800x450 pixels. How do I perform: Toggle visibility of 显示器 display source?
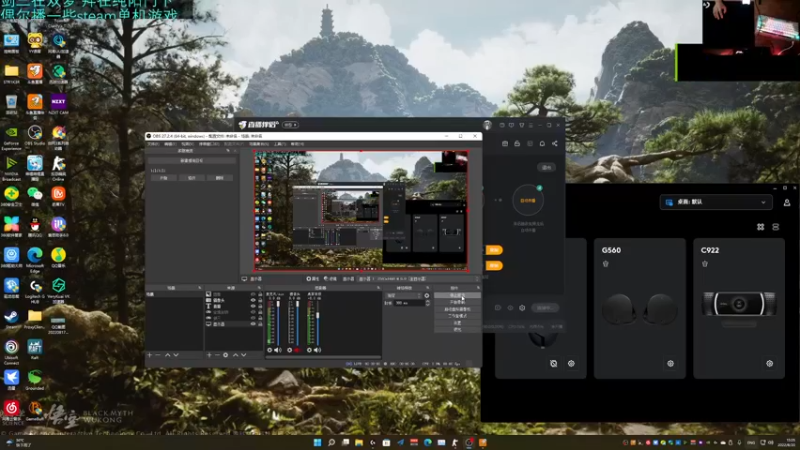tap(253, 324)
